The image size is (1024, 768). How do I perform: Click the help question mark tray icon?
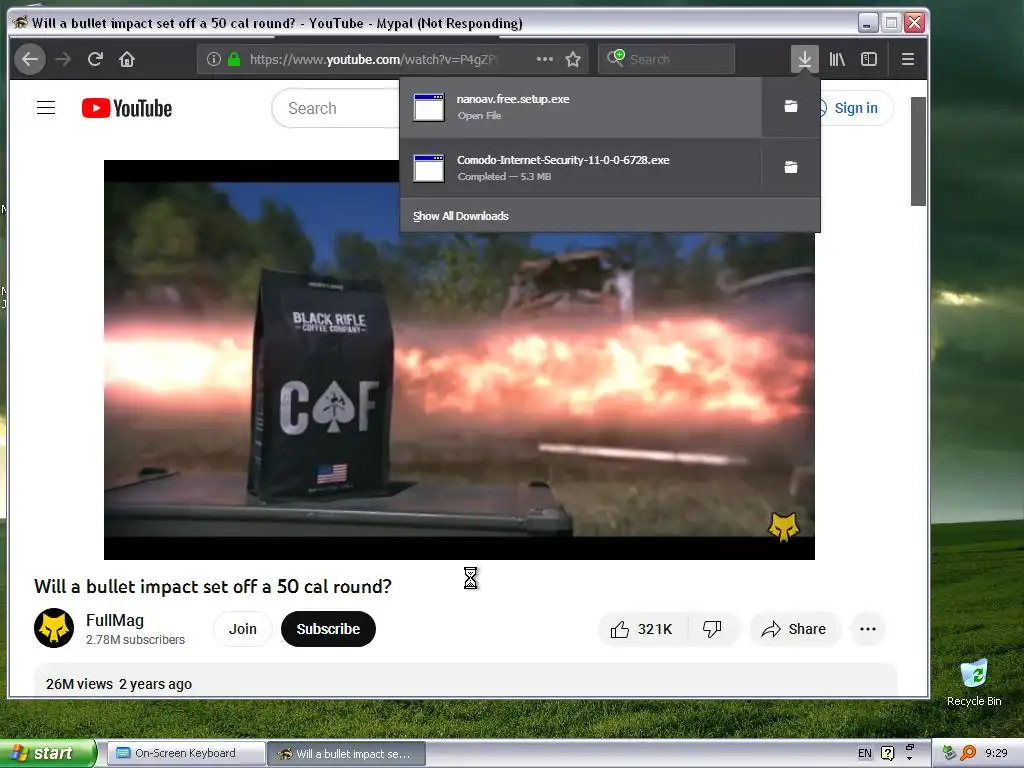pyautogui.click(x=888, y=753)
